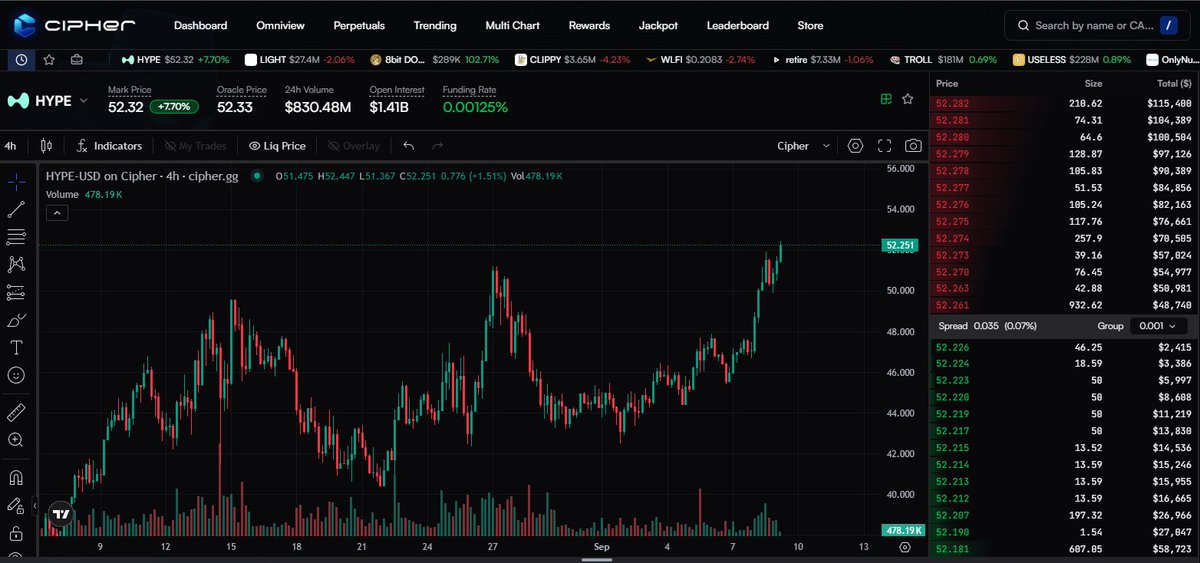Open the candlestick chart style selector
Image resolution: width=1200 pixels, height=563 pixels.
point(45,145)
